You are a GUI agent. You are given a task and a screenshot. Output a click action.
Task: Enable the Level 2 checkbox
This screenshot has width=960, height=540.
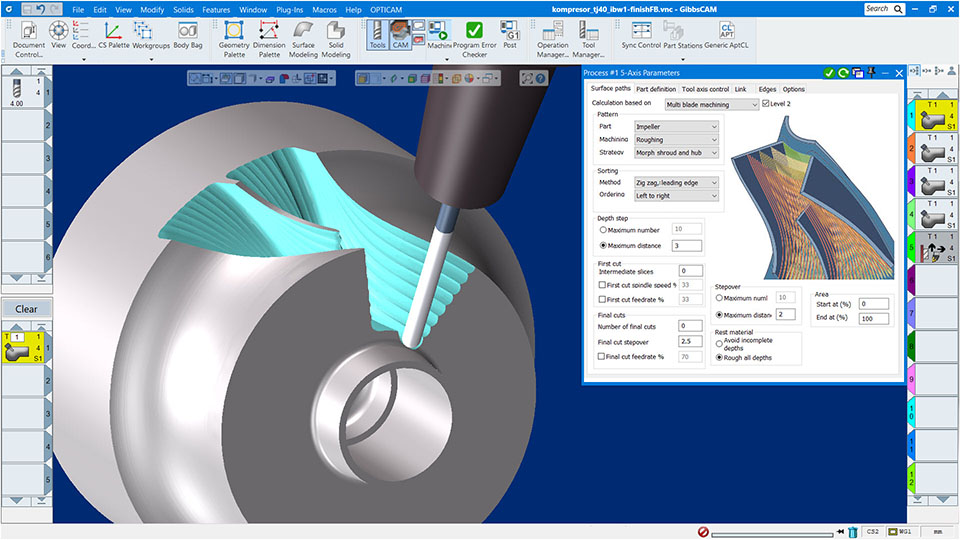766,103
